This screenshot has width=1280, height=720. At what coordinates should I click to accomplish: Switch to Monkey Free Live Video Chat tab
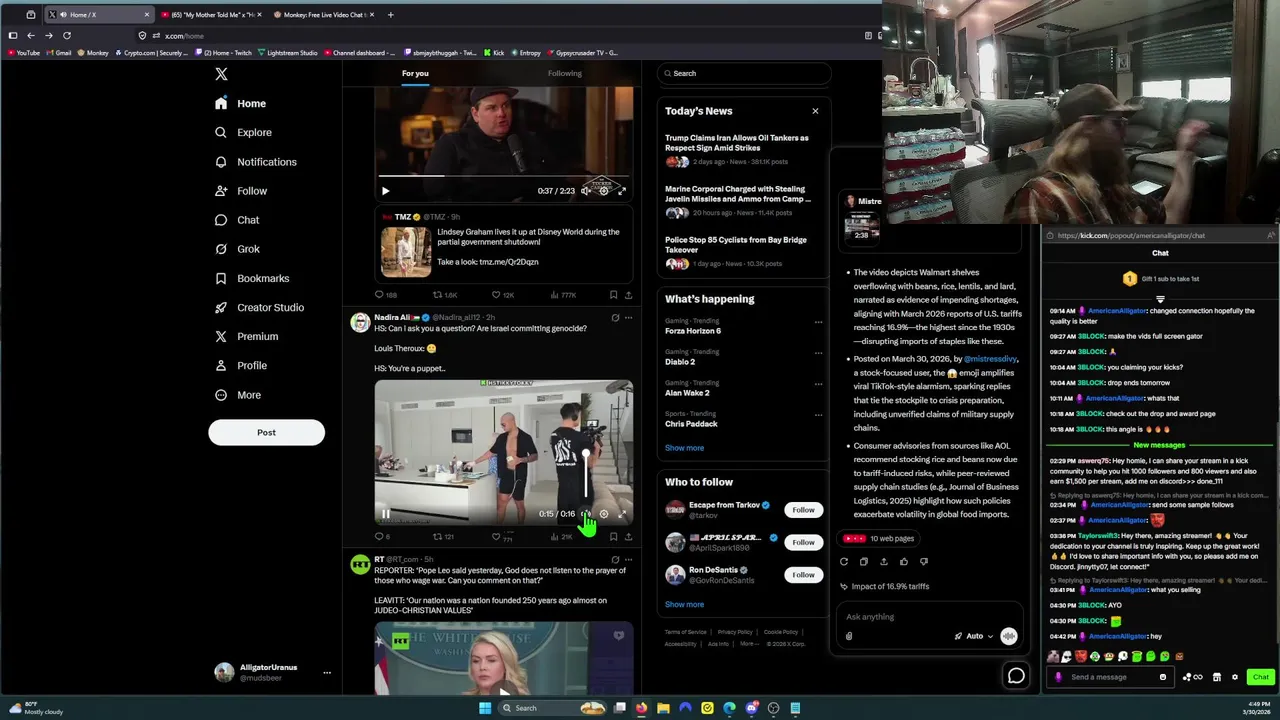pos(326,15)
